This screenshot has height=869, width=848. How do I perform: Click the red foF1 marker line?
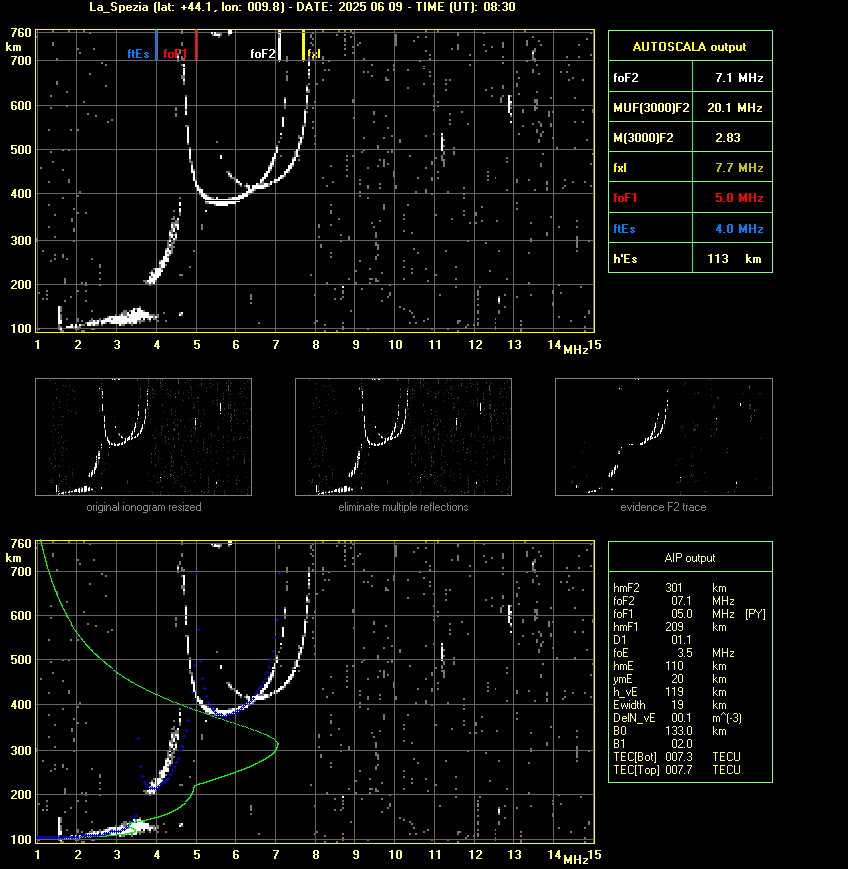pyautogui.click(x=197, y=45)
